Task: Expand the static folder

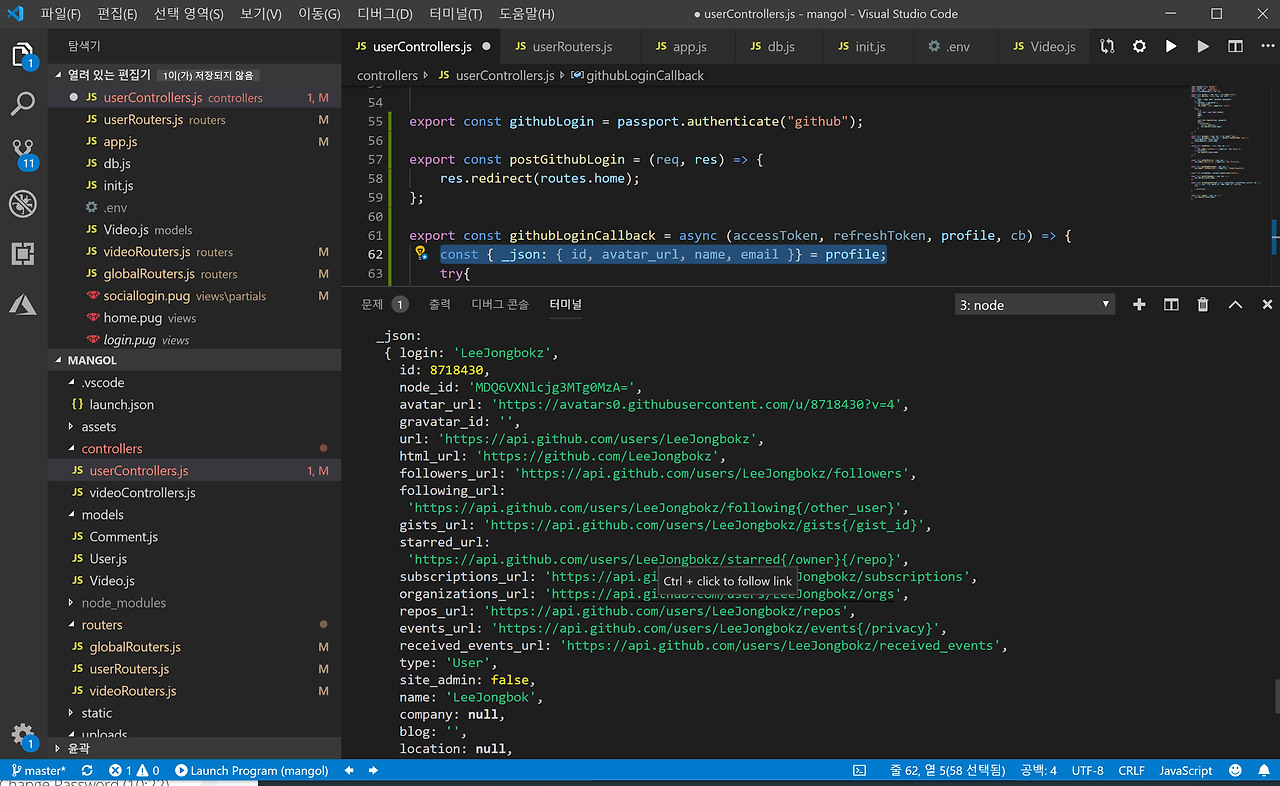Action: point(96,713)
